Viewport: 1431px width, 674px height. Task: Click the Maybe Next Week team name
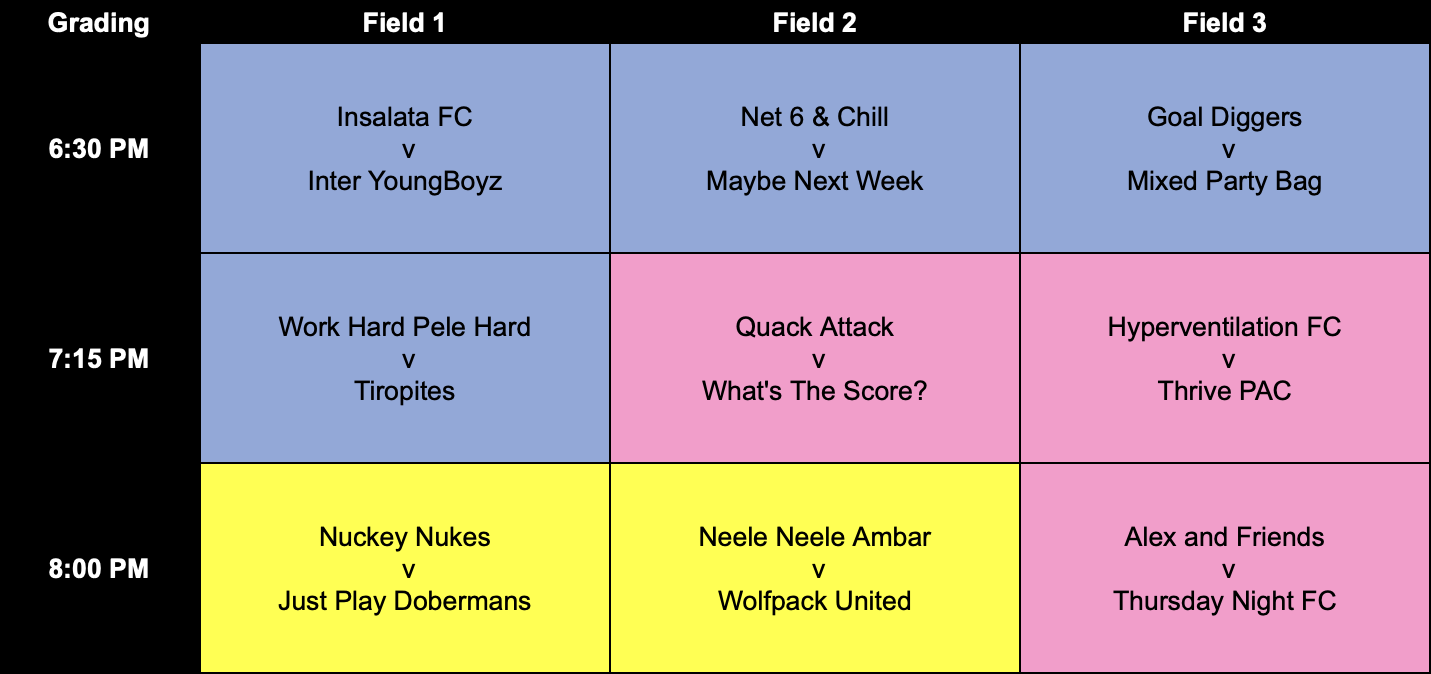pyautogui.click(x=815, y=181)
